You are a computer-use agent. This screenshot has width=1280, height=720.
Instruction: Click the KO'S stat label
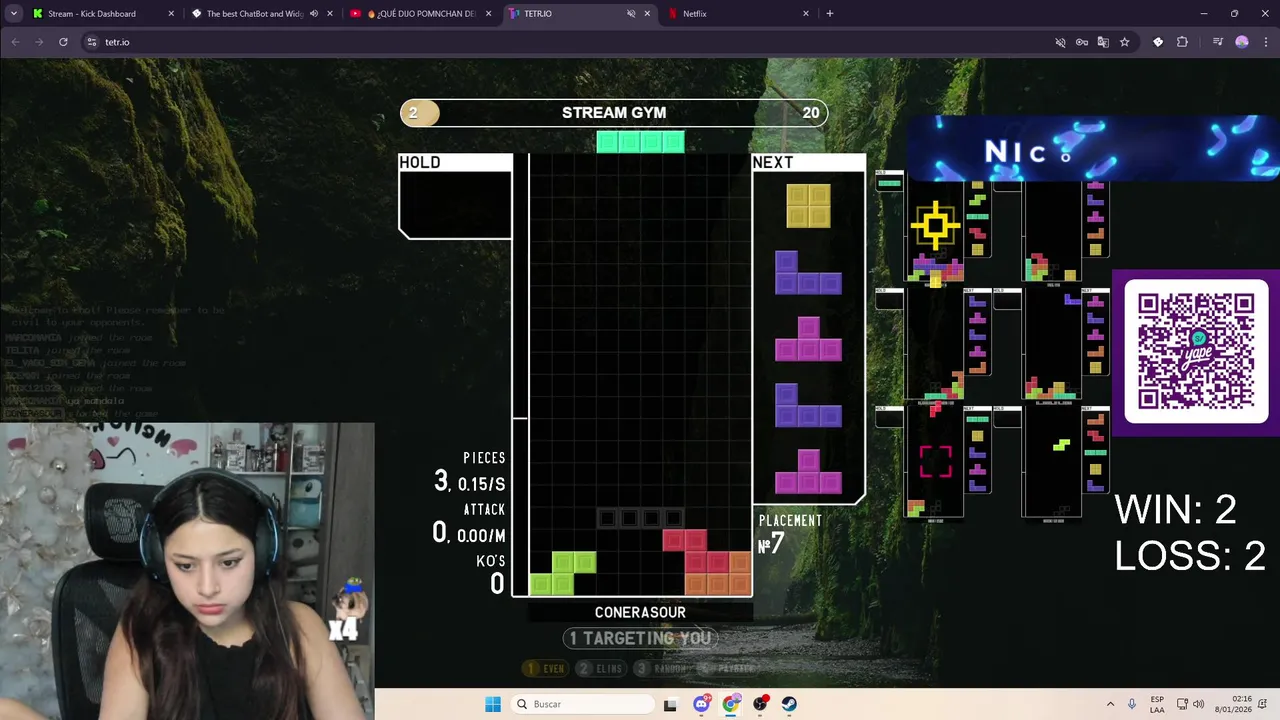(x=490, y=561)
